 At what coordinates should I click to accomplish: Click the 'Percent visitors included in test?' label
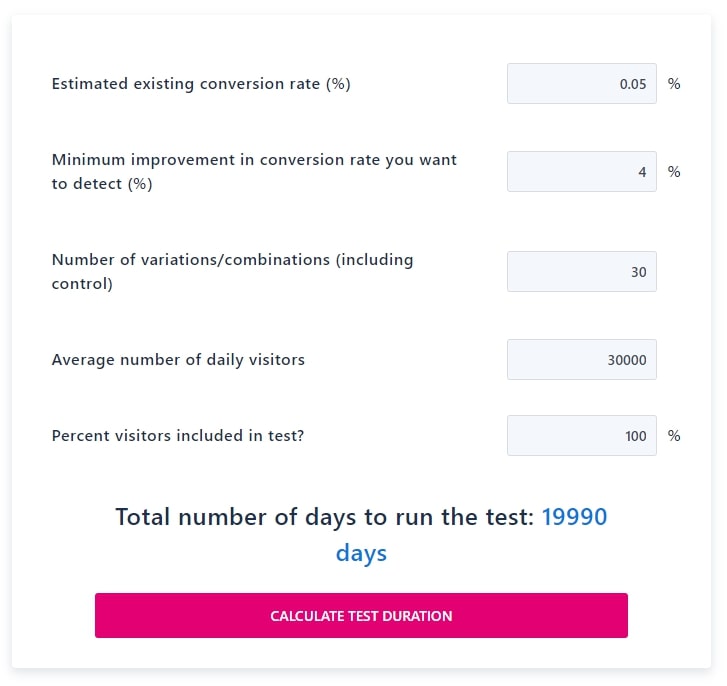pos(178,436)
